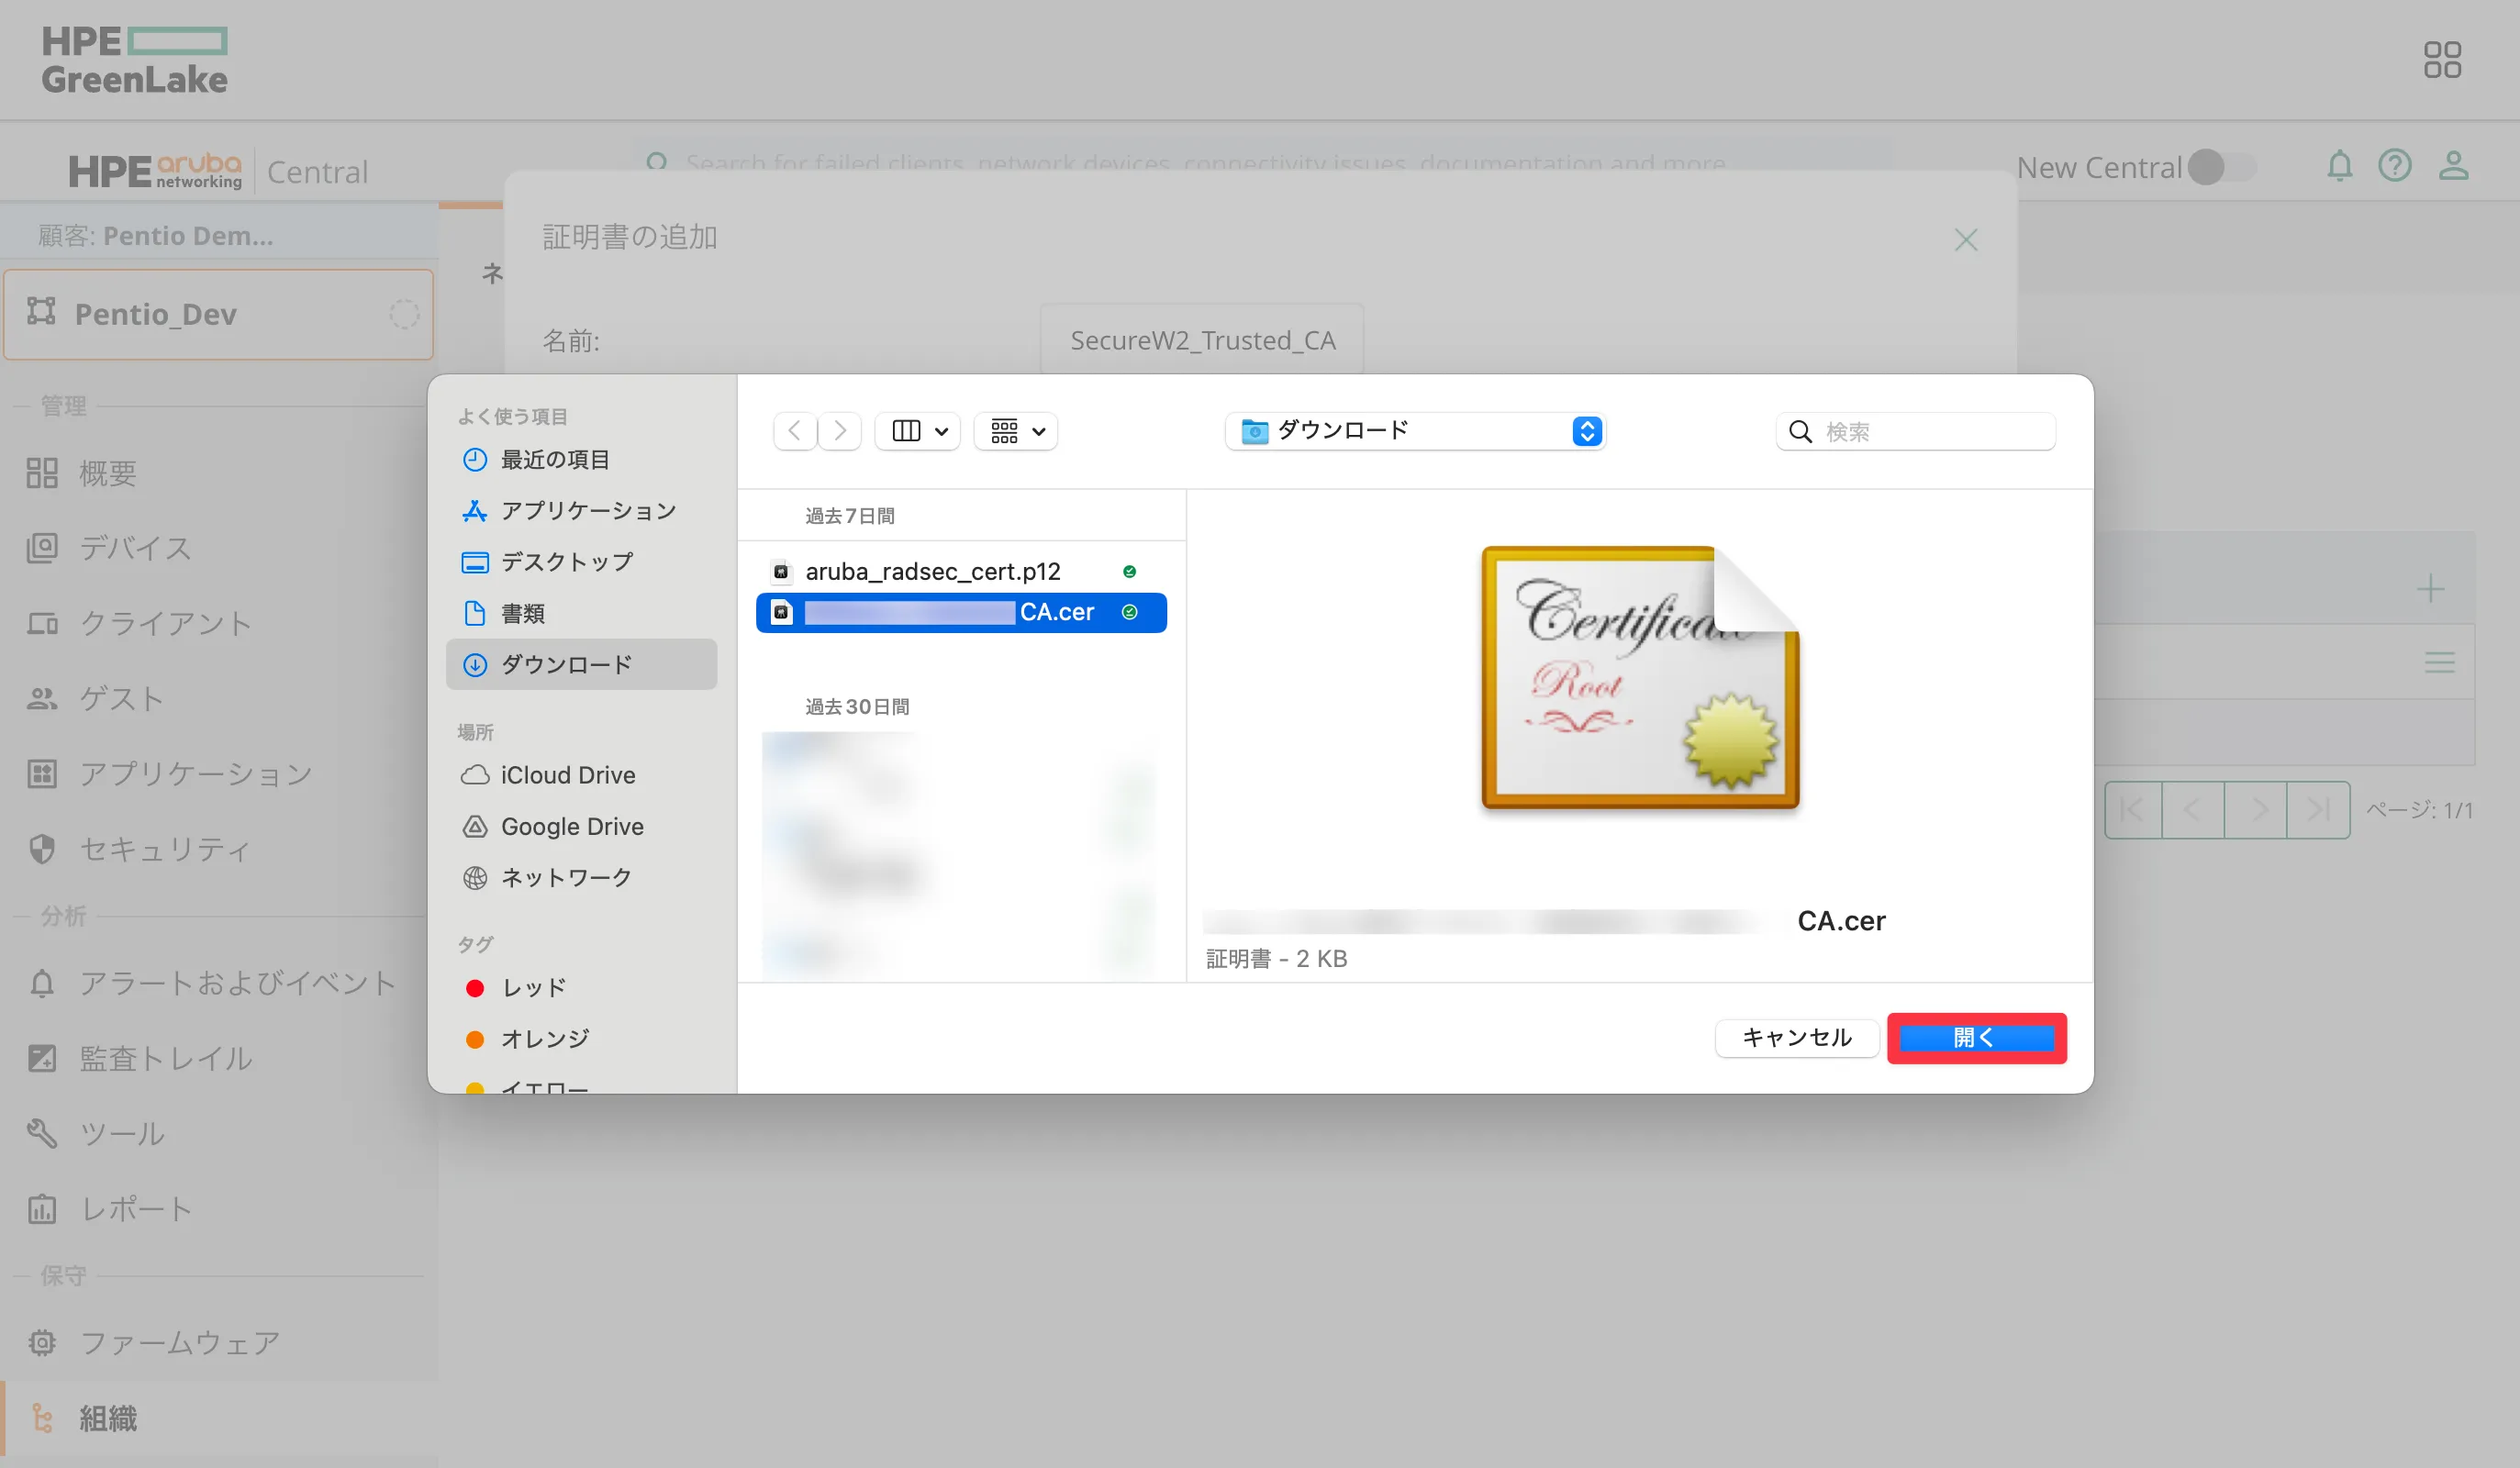
Task: Click the 開く button
Action: 1976,1037
